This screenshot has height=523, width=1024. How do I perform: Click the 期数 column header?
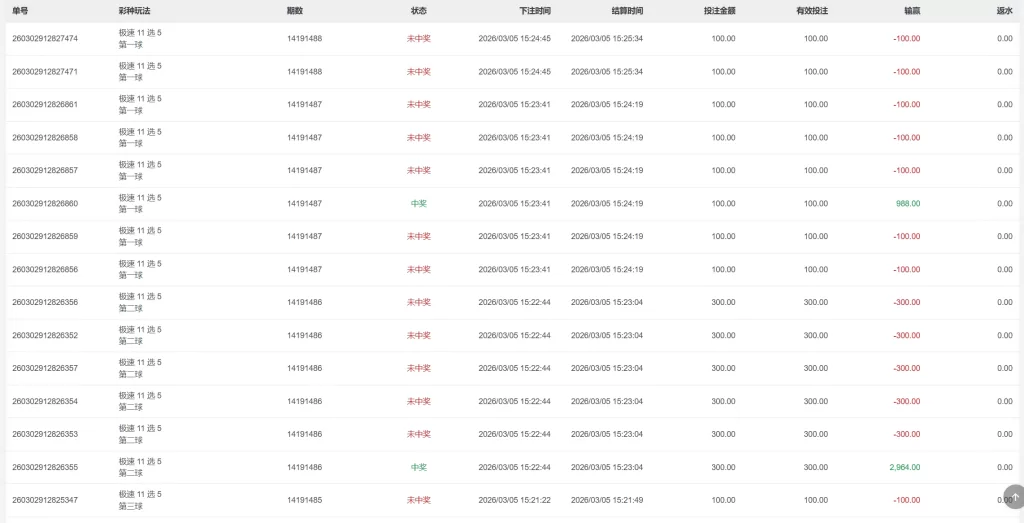coord(295,11)
